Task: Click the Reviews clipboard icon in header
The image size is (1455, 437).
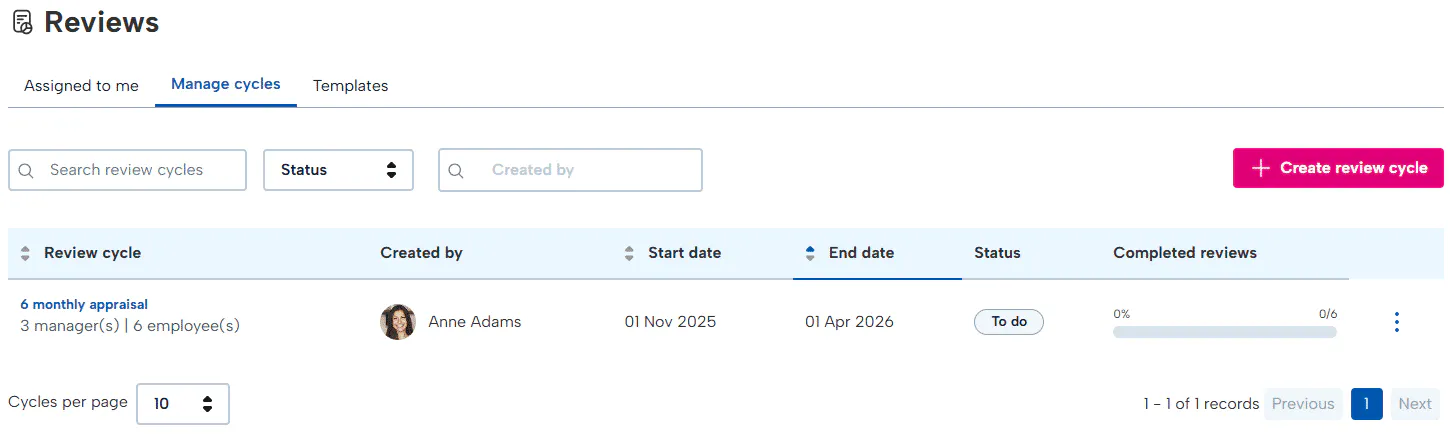Action: pos(22,23)
